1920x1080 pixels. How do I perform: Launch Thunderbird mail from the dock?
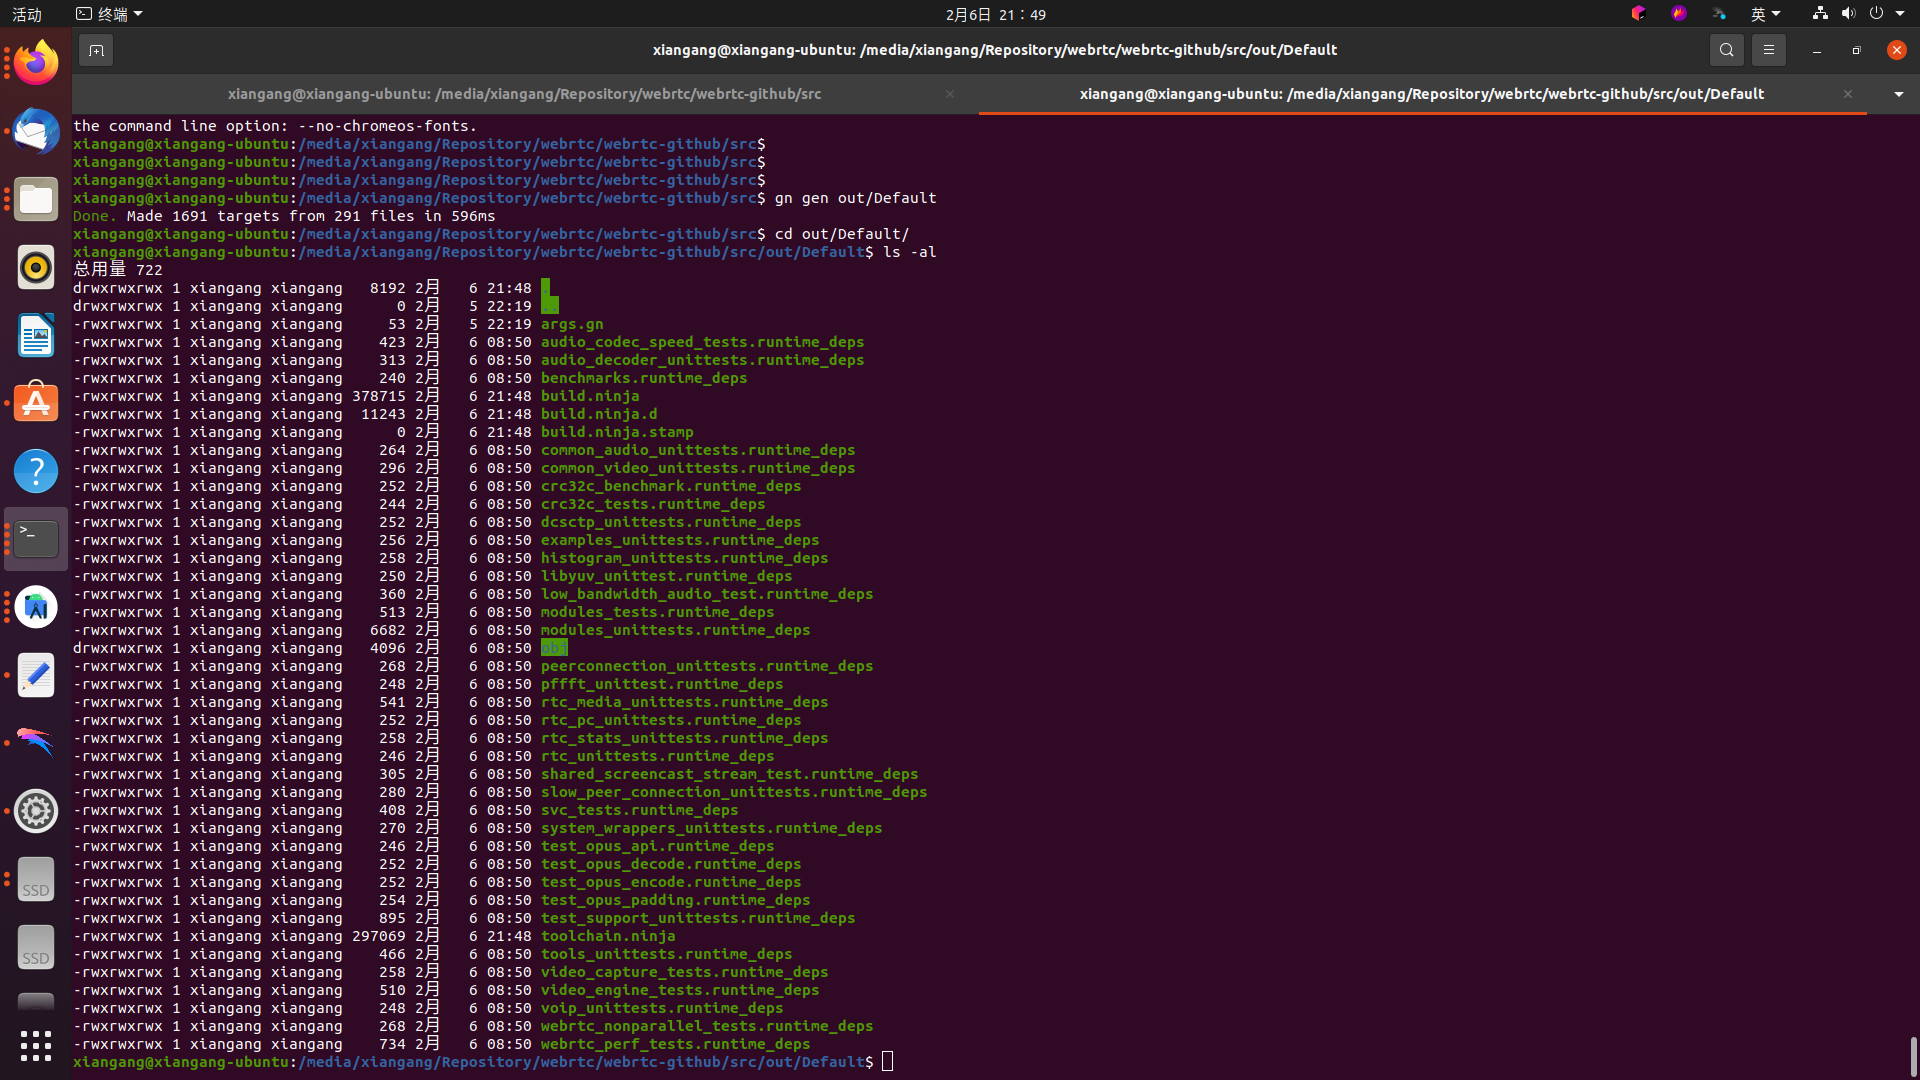click(36, 131)
